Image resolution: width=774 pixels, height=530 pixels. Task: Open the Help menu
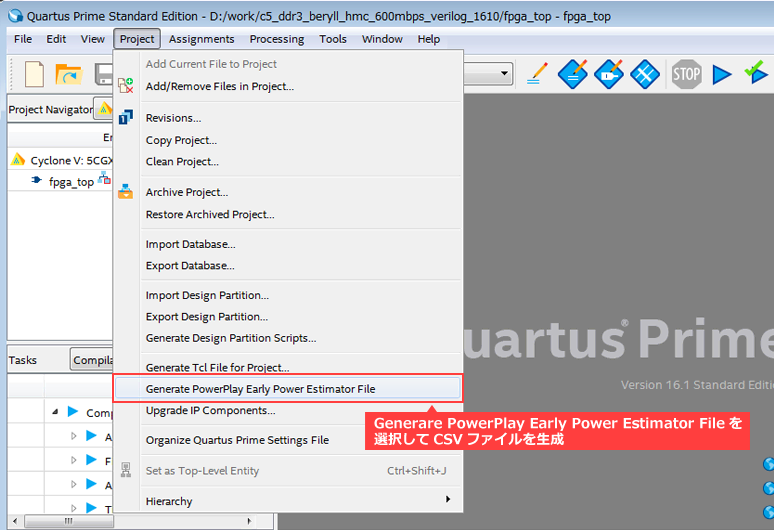pos(428,39)
